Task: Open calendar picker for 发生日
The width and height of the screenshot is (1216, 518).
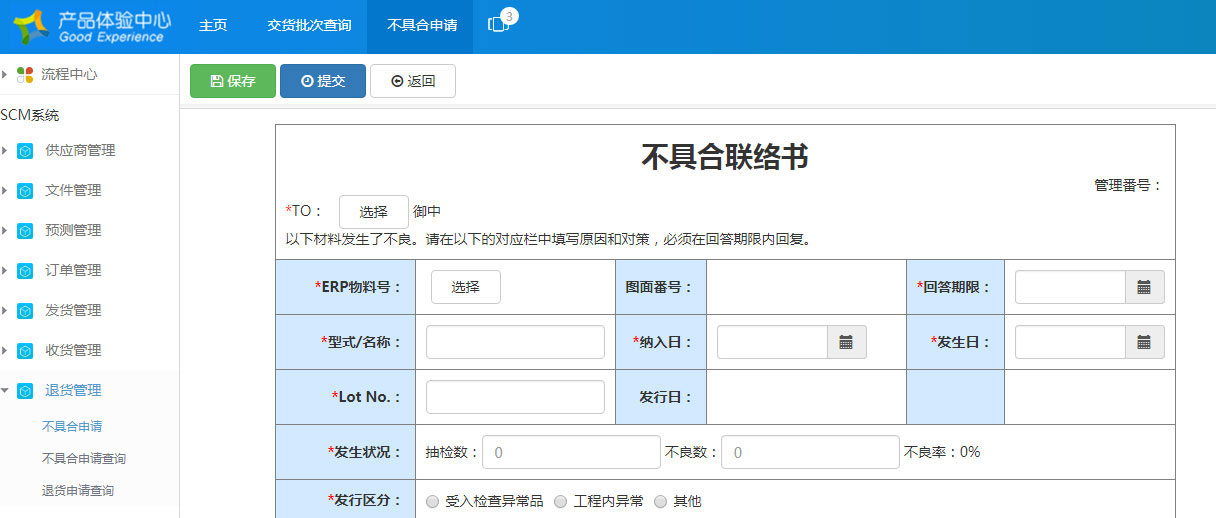Action: [1144, 342]
